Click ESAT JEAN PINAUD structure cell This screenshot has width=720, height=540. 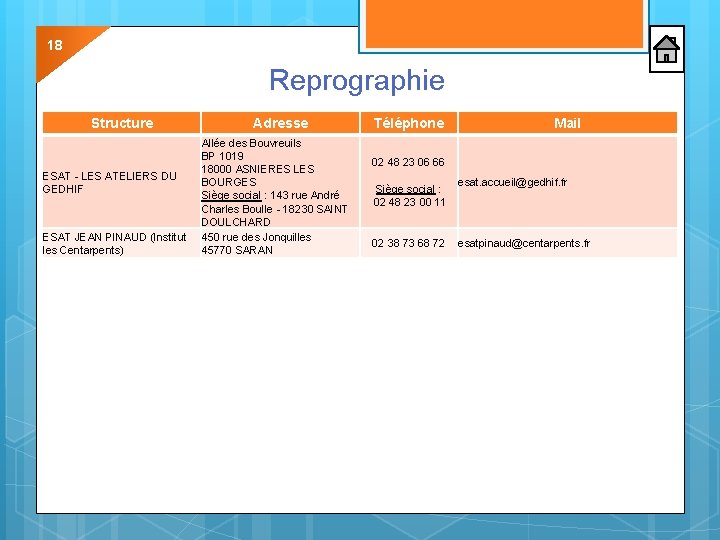(122, 243)
